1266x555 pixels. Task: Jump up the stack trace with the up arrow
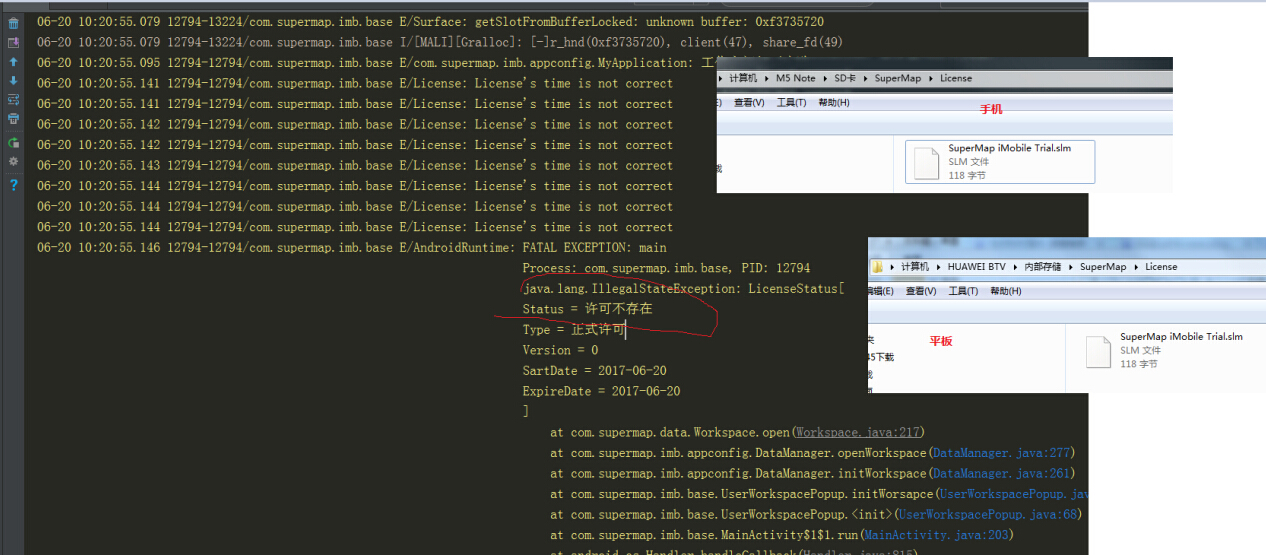click(x=13, y=61)
